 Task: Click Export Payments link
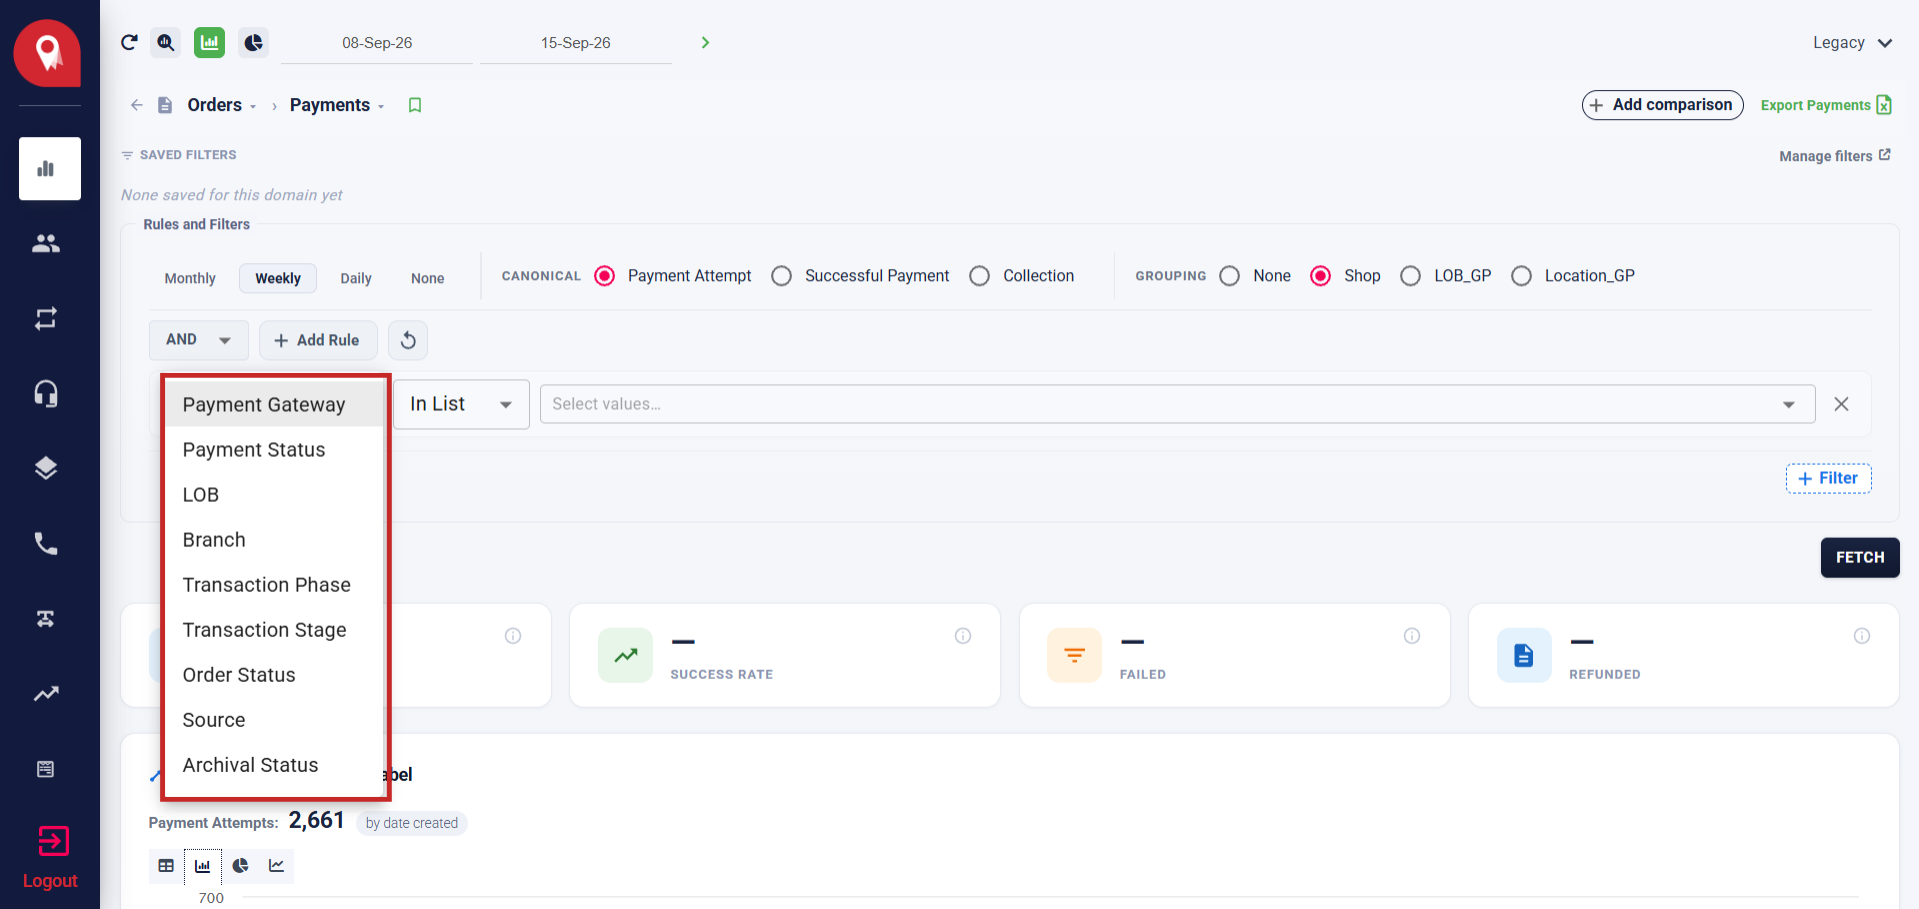click(1826, 105)
